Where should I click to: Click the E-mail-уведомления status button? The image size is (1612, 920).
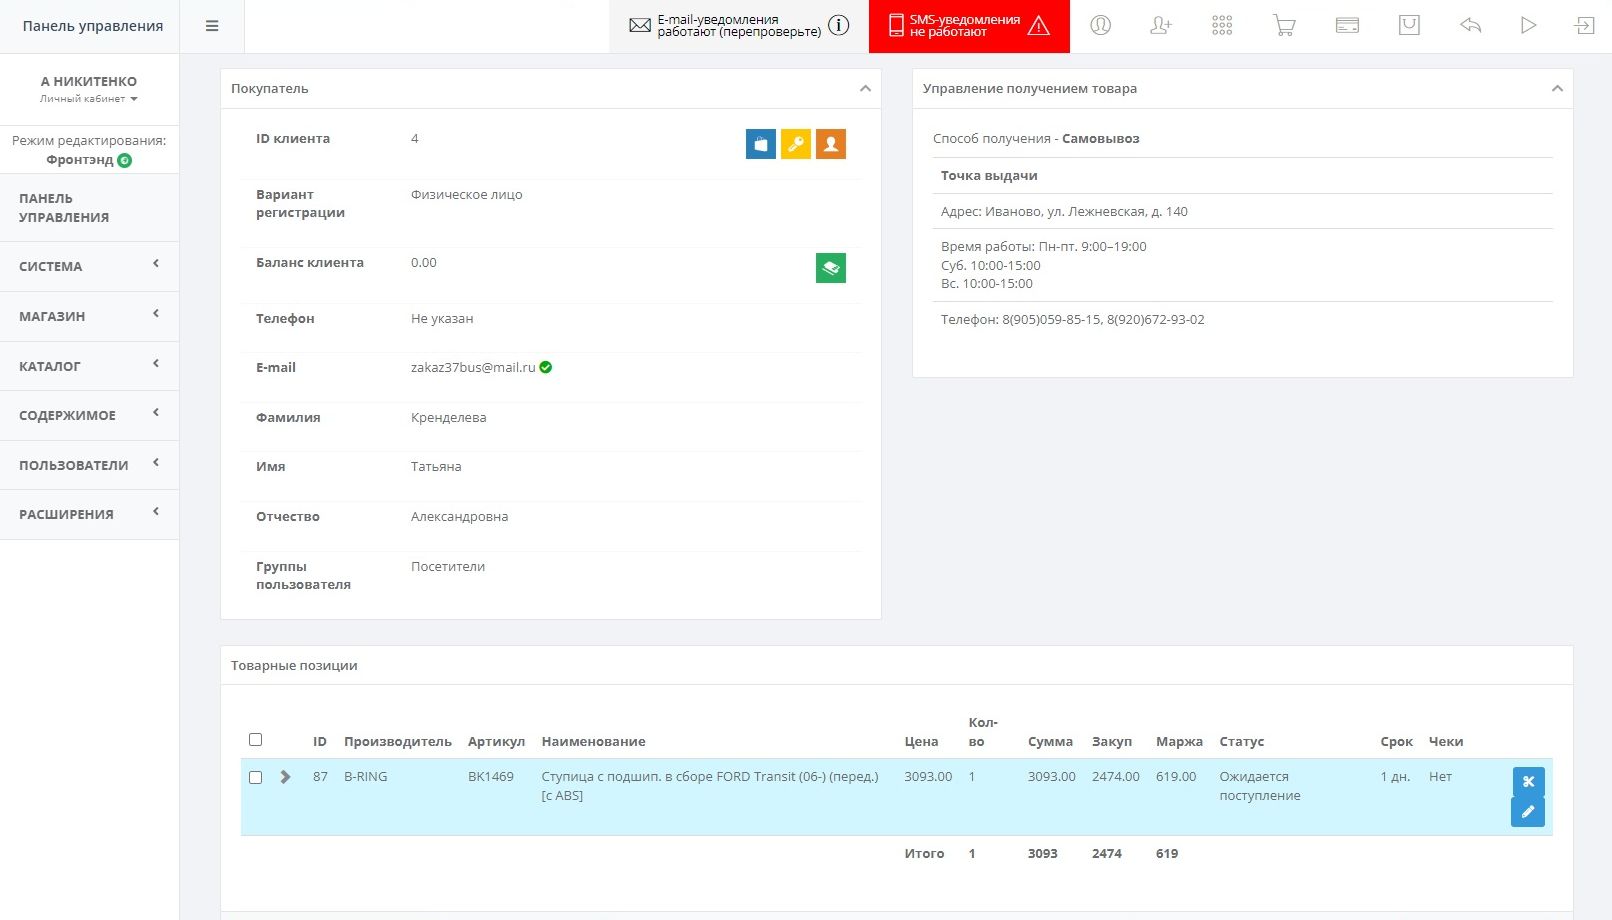(738, 26)
